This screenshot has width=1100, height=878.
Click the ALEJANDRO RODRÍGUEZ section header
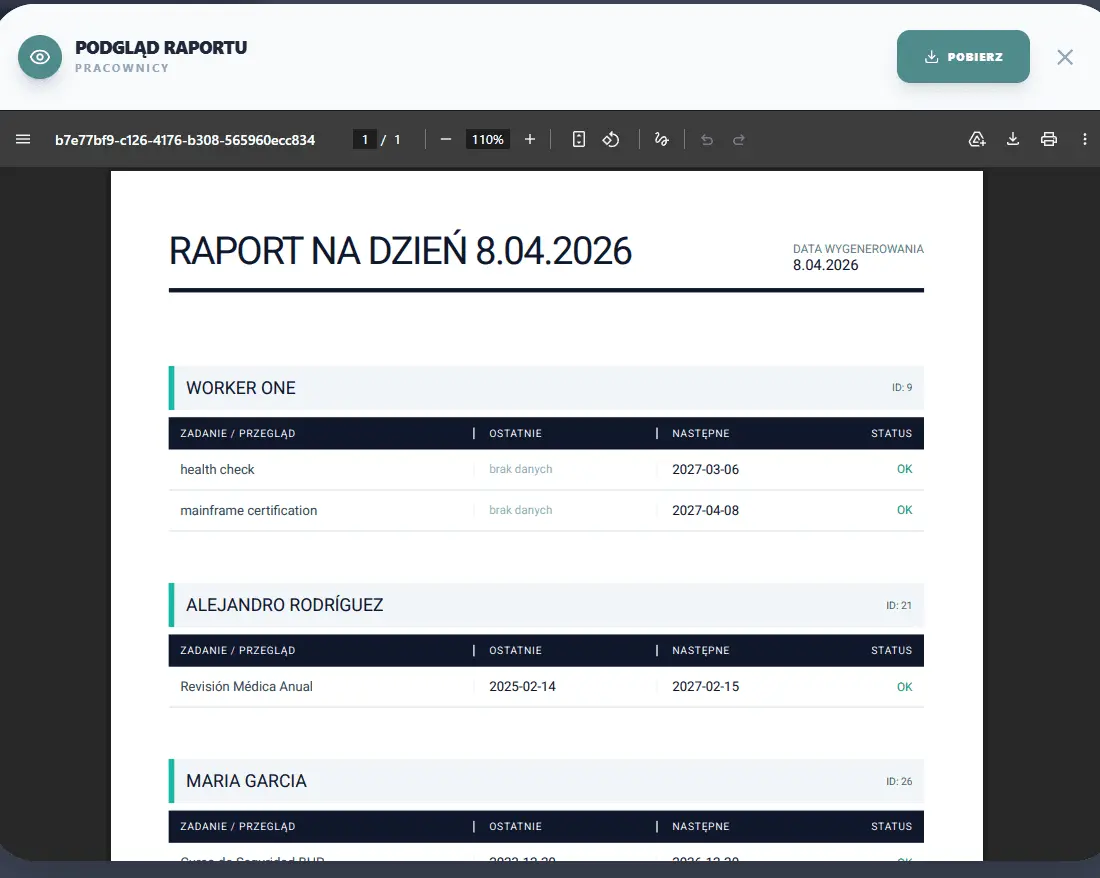[546, 605]
